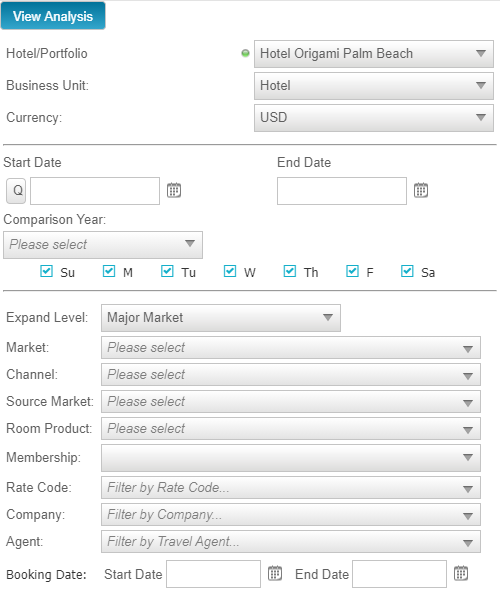The width and height of the screenshot is (500, 594).
Task: Open the Start Date calendar picker icon
Action: pyautogui.click(x=174, y=190)
